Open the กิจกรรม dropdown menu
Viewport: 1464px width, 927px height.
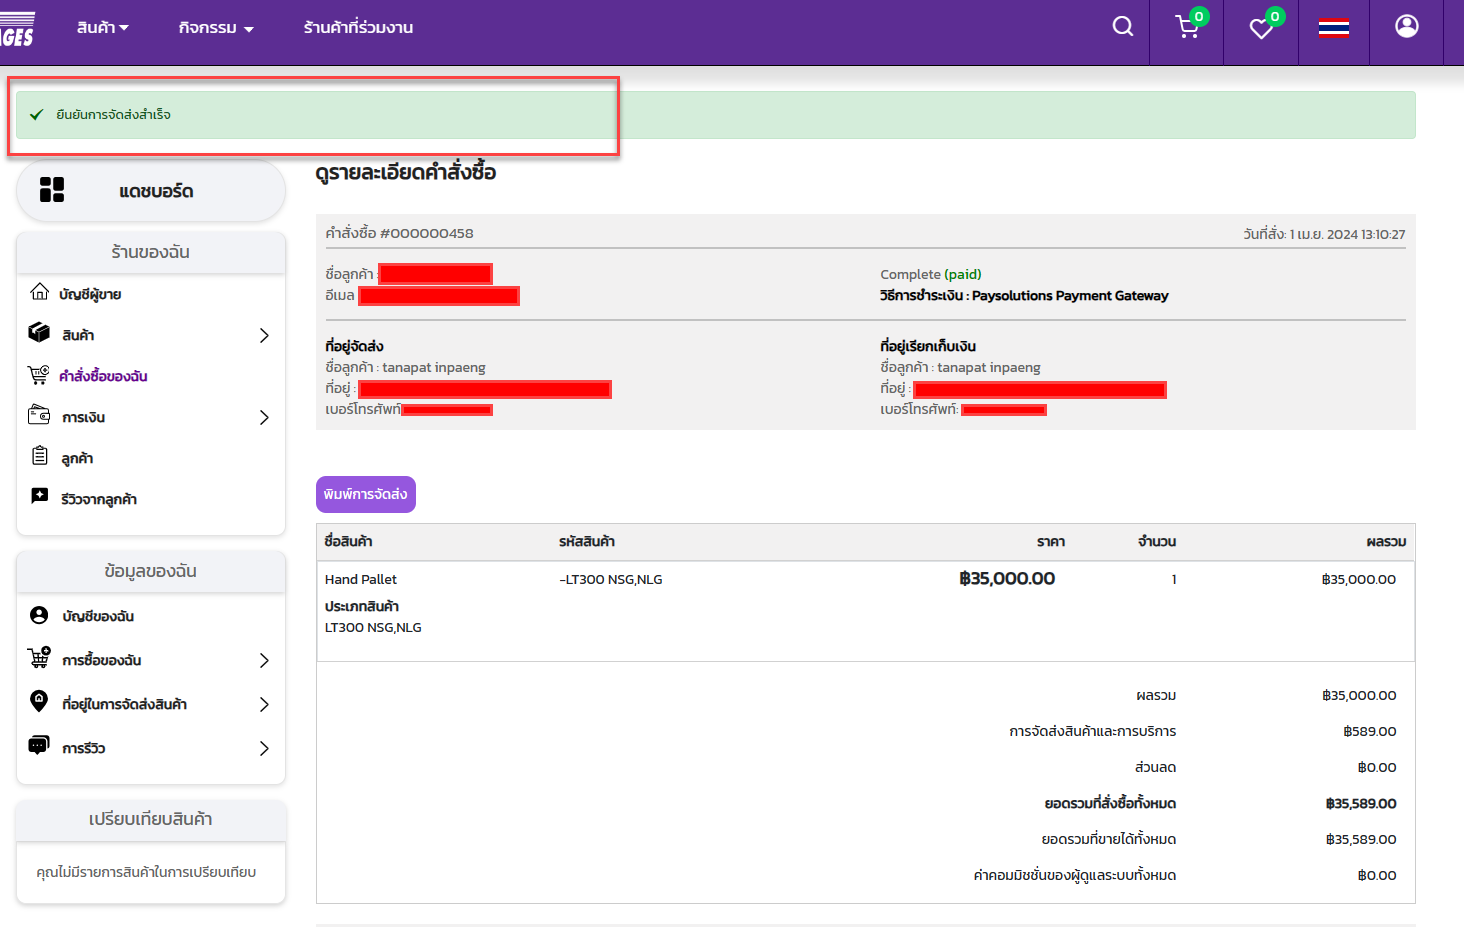[216, 28]
